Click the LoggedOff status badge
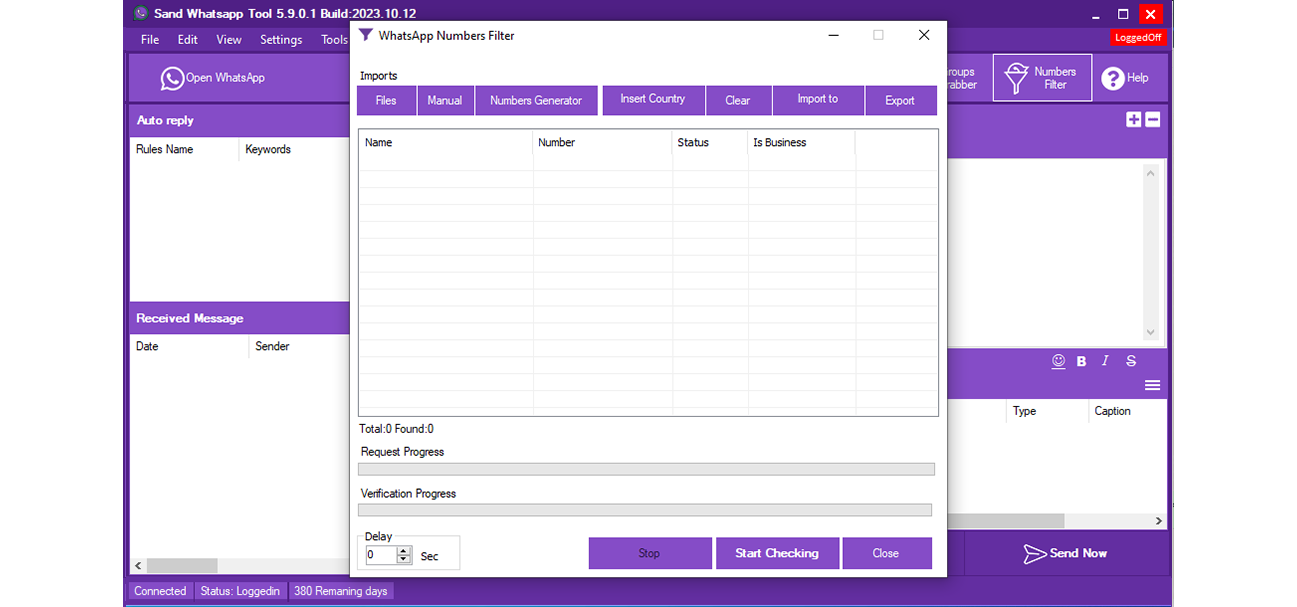Screen dimensions: 1297x607 pyautogui.click(x=1138, y=38)
